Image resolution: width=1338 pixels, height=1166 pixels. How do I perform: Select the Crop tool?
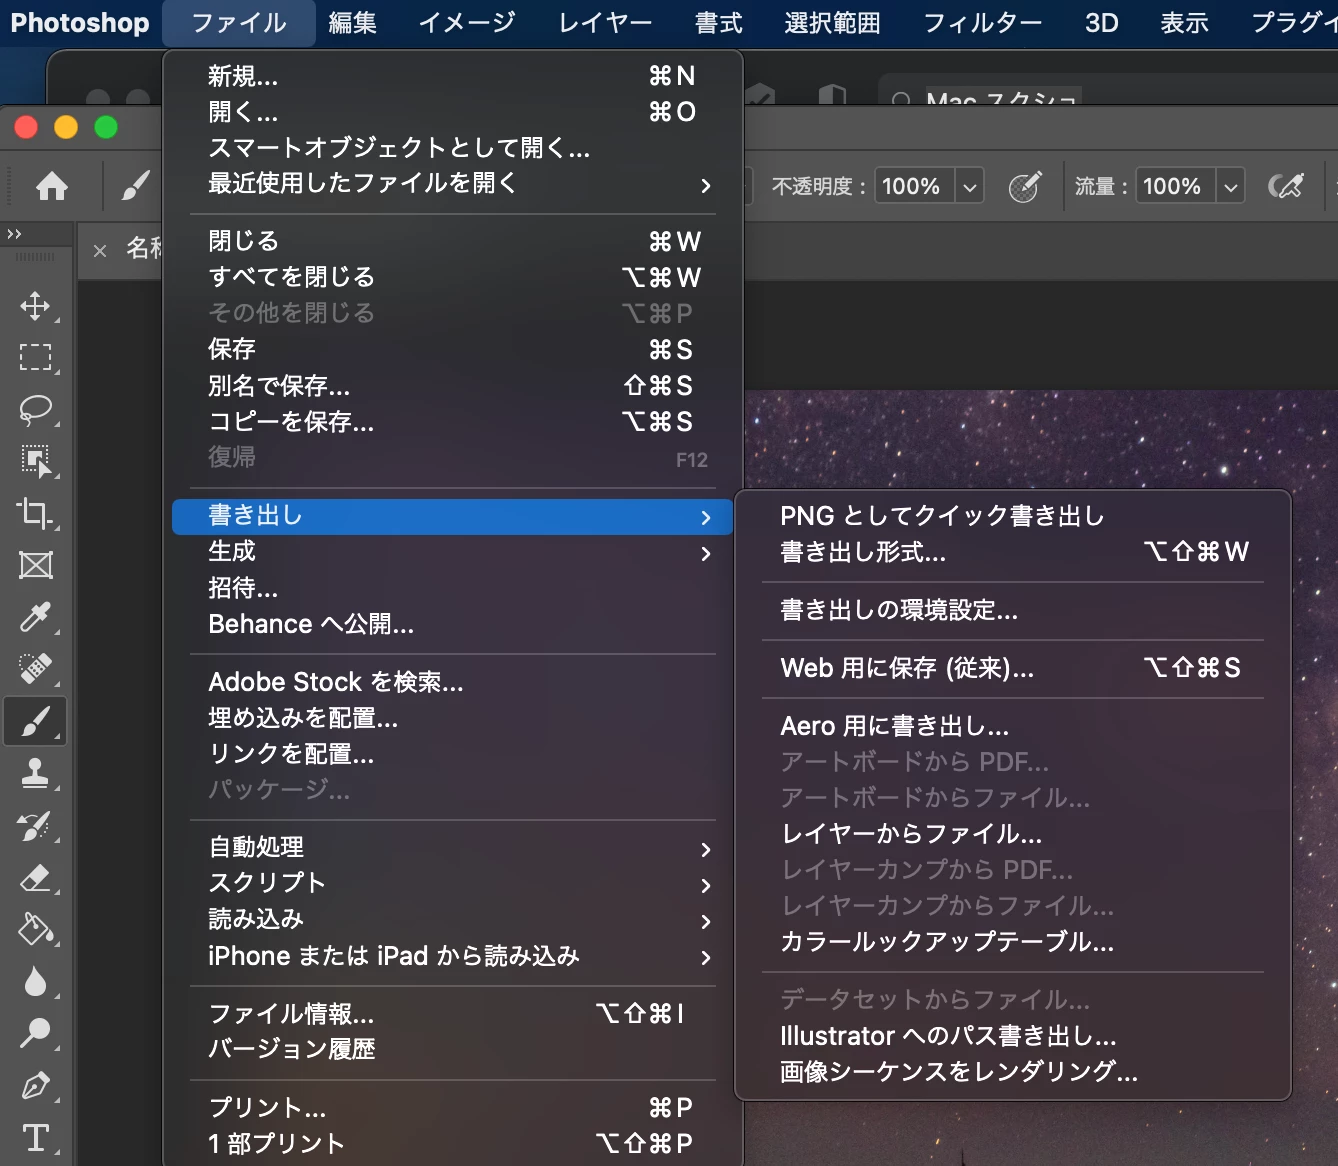35,513
